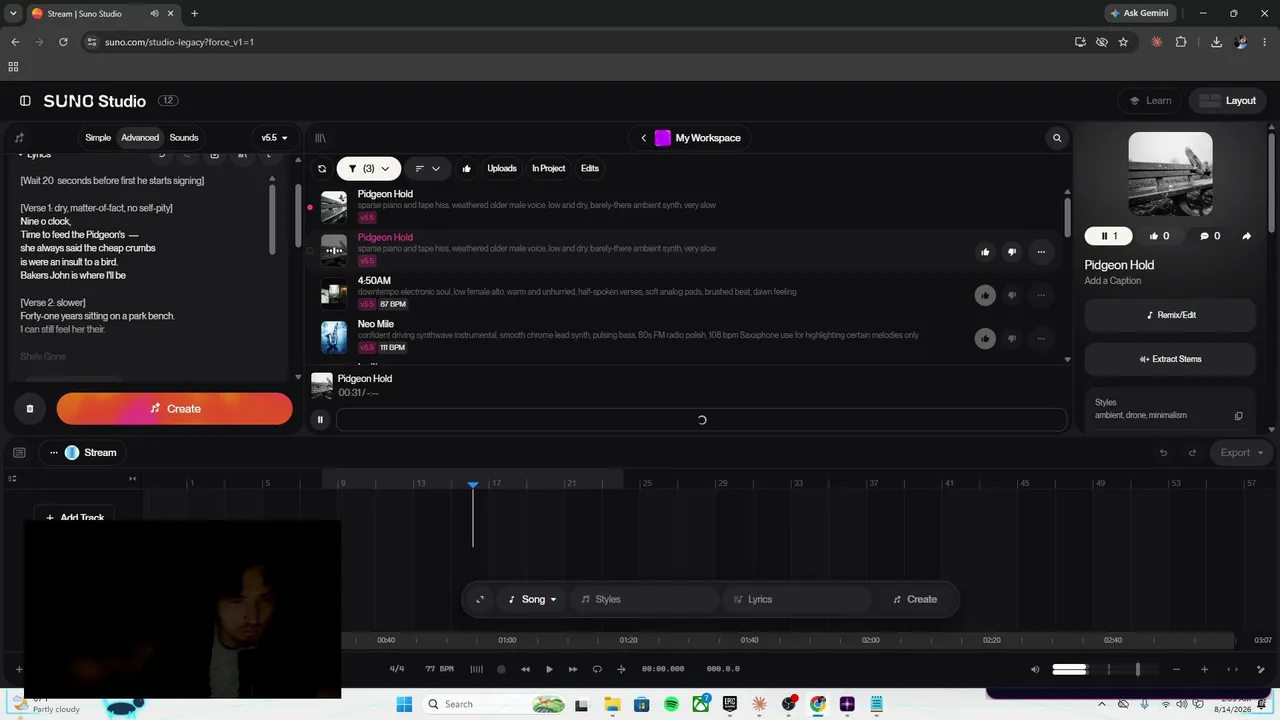Open the Export dropdown
Viewport: 1280px width, 720px height.
click(1240, 453)
